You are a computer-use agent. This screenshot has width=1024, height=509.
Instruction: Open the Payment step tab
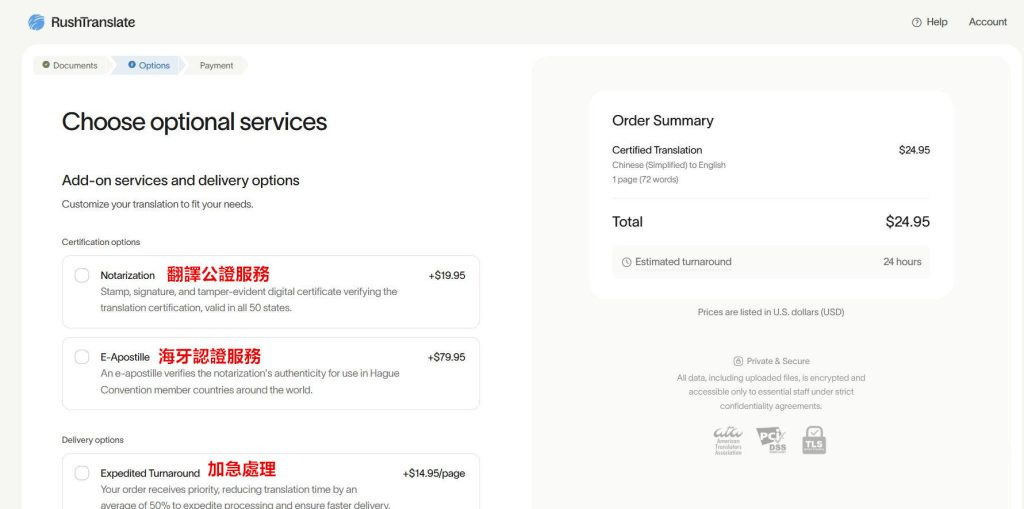coord(216,65)
